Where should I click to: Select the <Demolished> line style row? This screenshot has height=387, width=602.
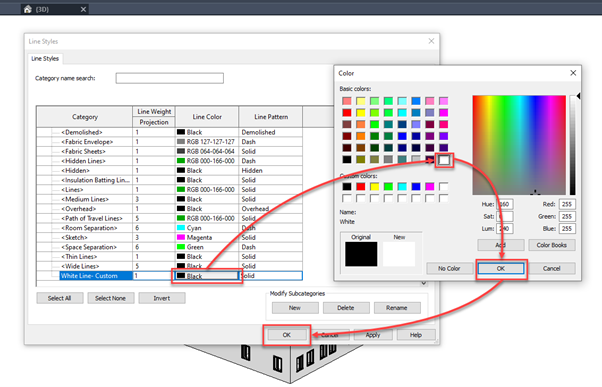(170, 132)
